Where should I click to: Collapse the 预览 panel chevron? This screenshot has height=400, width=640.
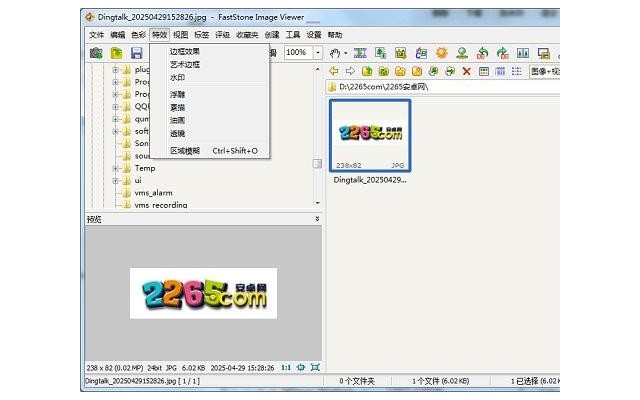click(x=317, y=219)
